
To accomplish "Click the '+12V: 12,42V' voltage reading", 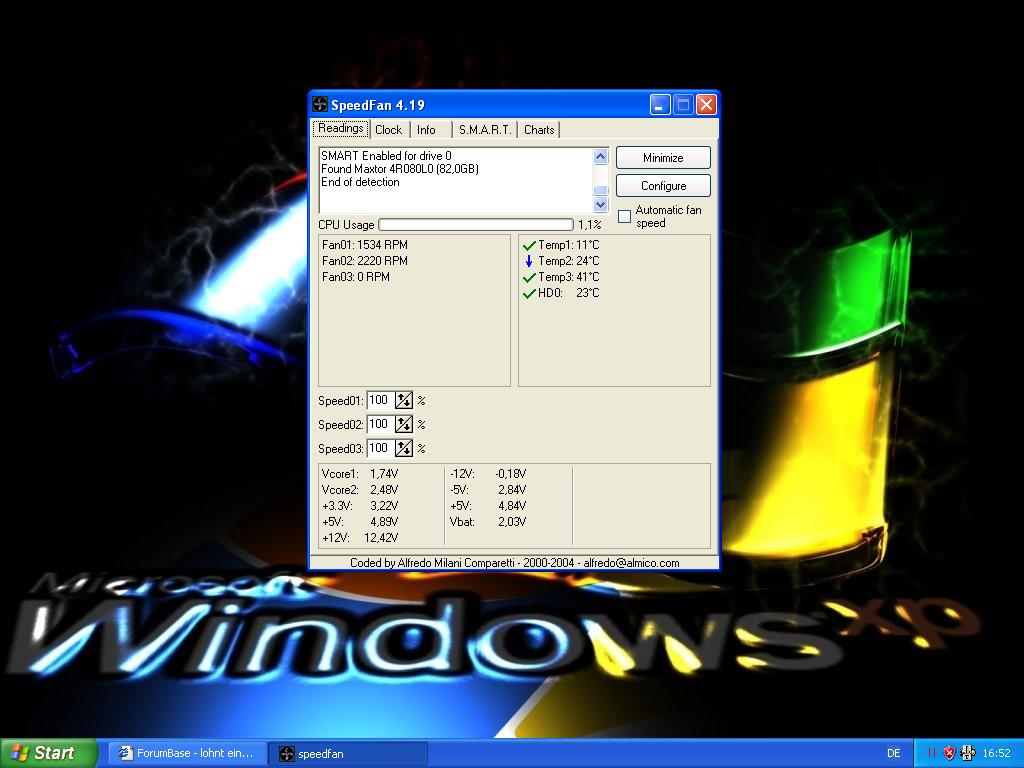I will pos(360,538).
